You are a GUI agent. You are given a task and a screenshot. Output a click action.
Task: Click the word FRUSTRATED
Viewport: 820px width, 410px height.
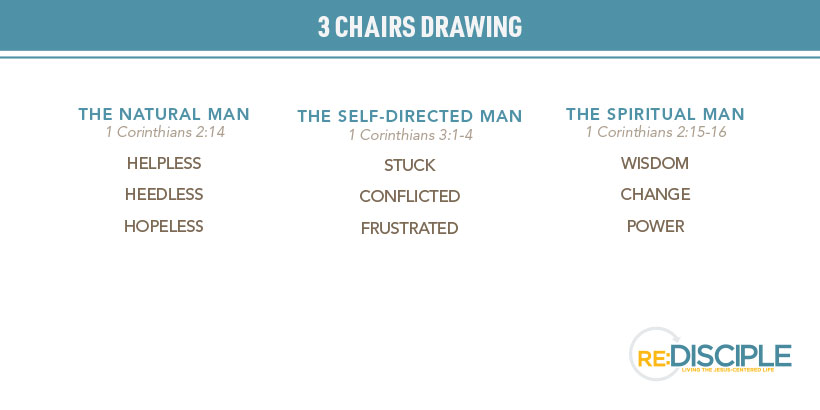409,229
